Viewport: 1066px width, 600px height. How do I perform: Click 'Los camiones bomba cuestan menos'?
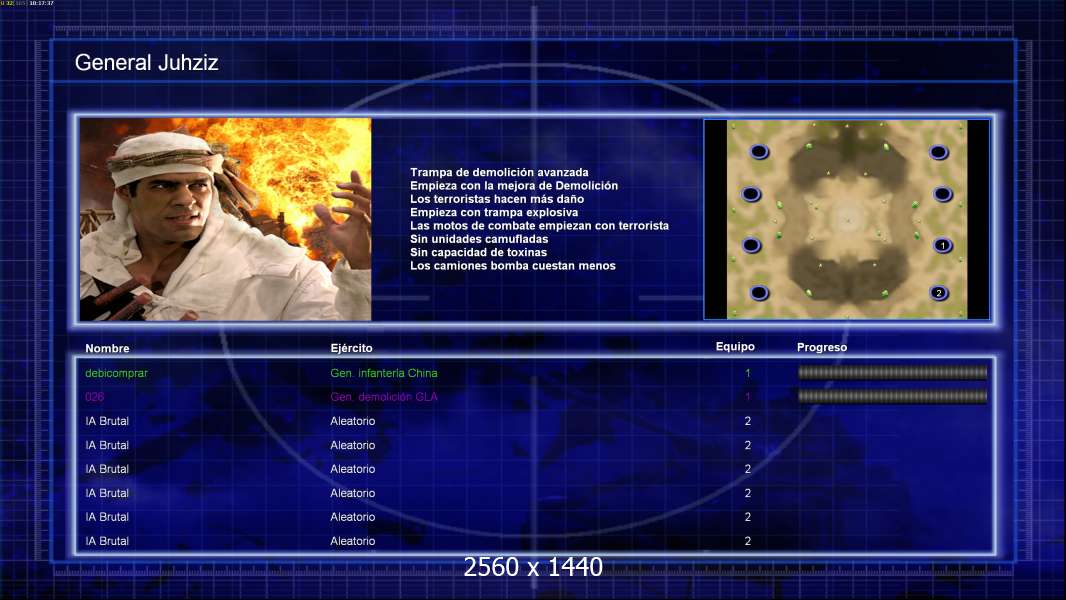[513, 266]
